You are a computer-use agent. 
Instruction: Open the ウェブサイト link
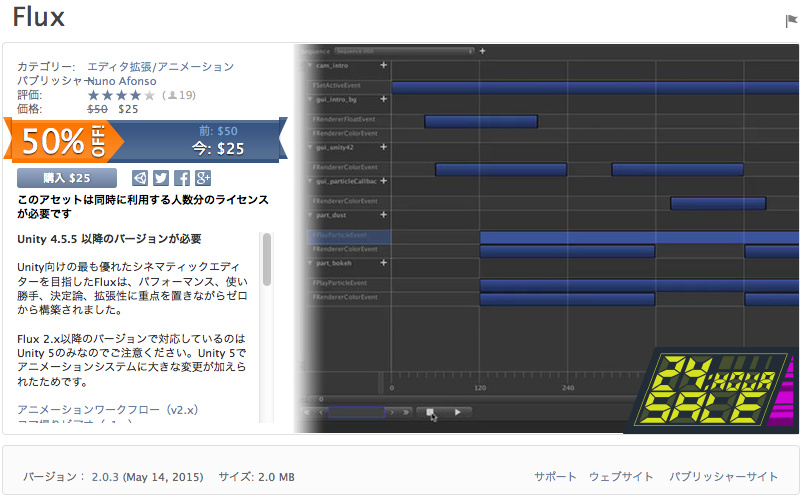pyautogui.click(x=621, y=477)
